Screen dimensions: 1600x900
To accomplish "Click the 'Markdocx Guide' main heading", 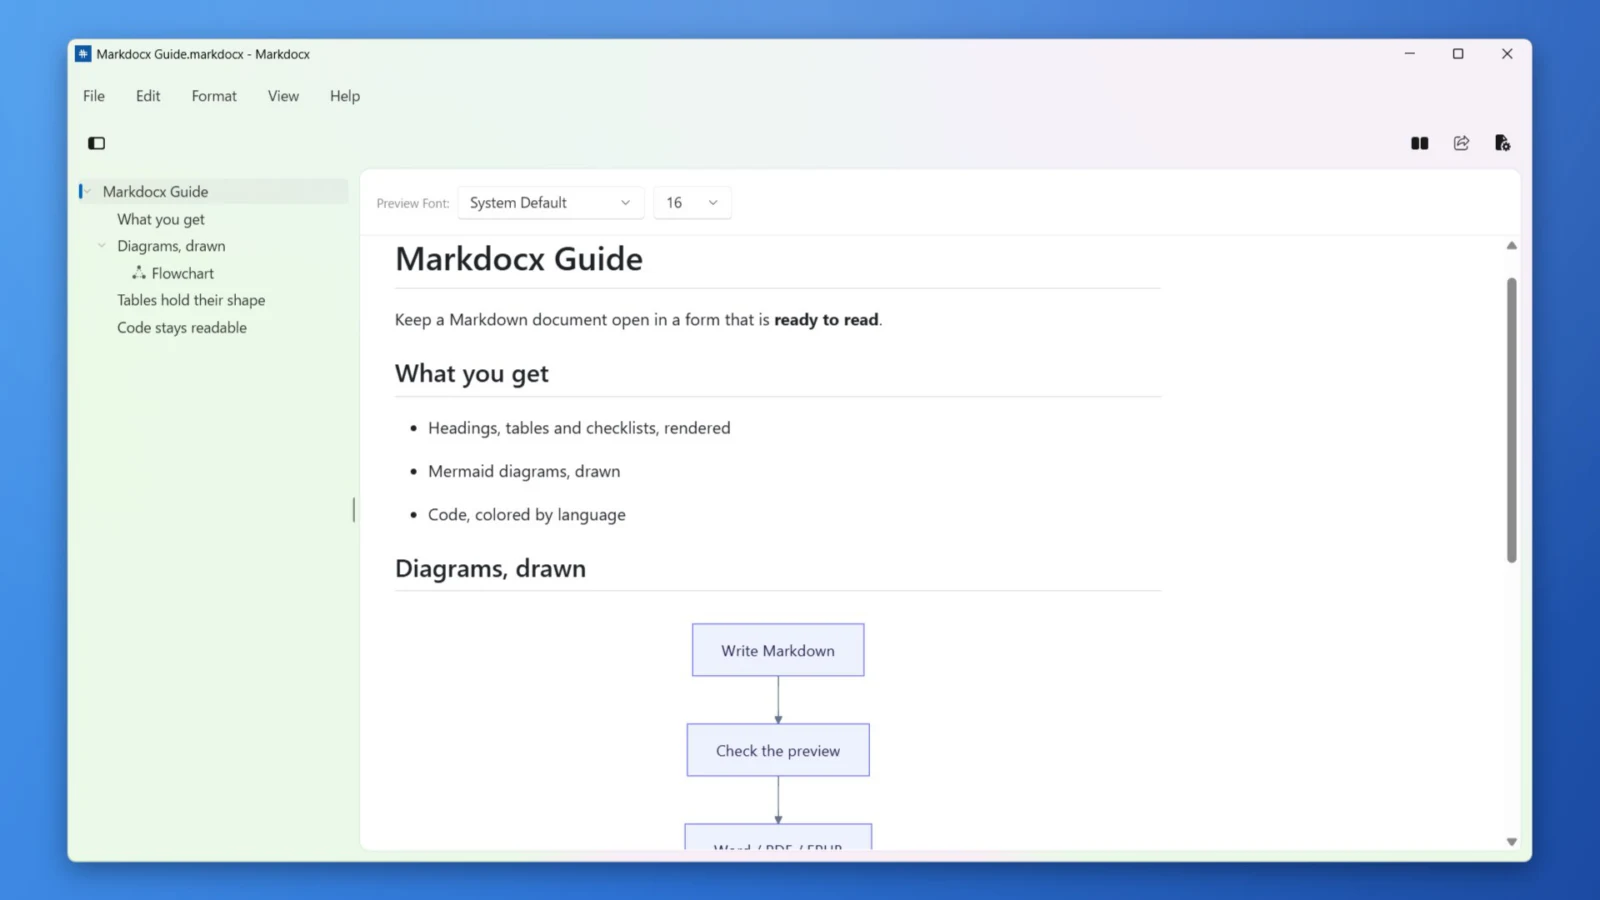I will point(519,259).
